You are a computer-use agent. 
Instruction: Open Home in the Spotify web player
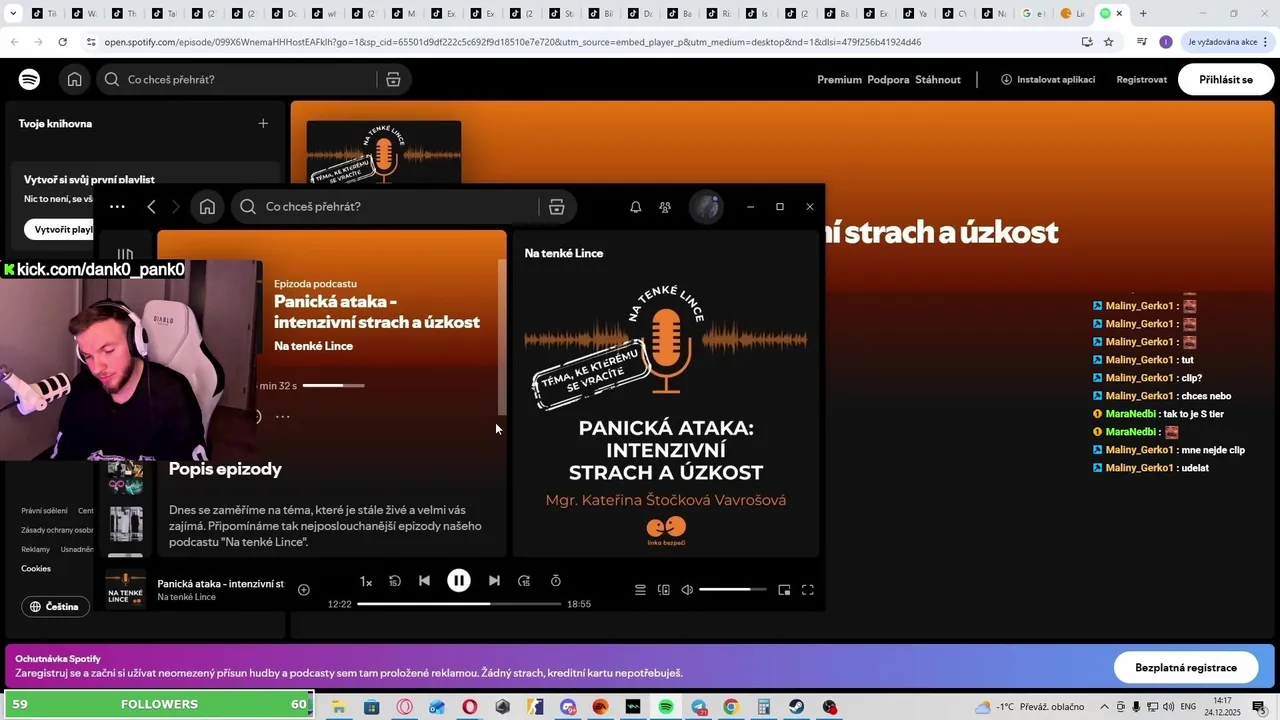pos(75,79)
